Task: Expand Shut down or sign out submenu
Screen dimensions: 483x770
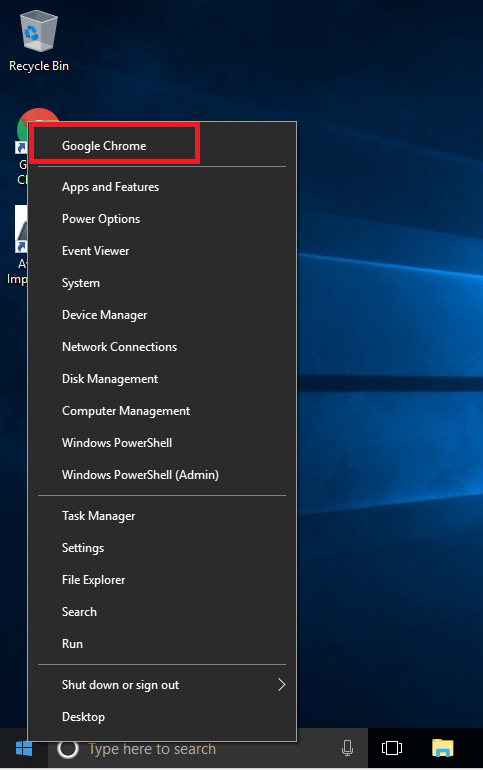Action: (x=162, y=685)
